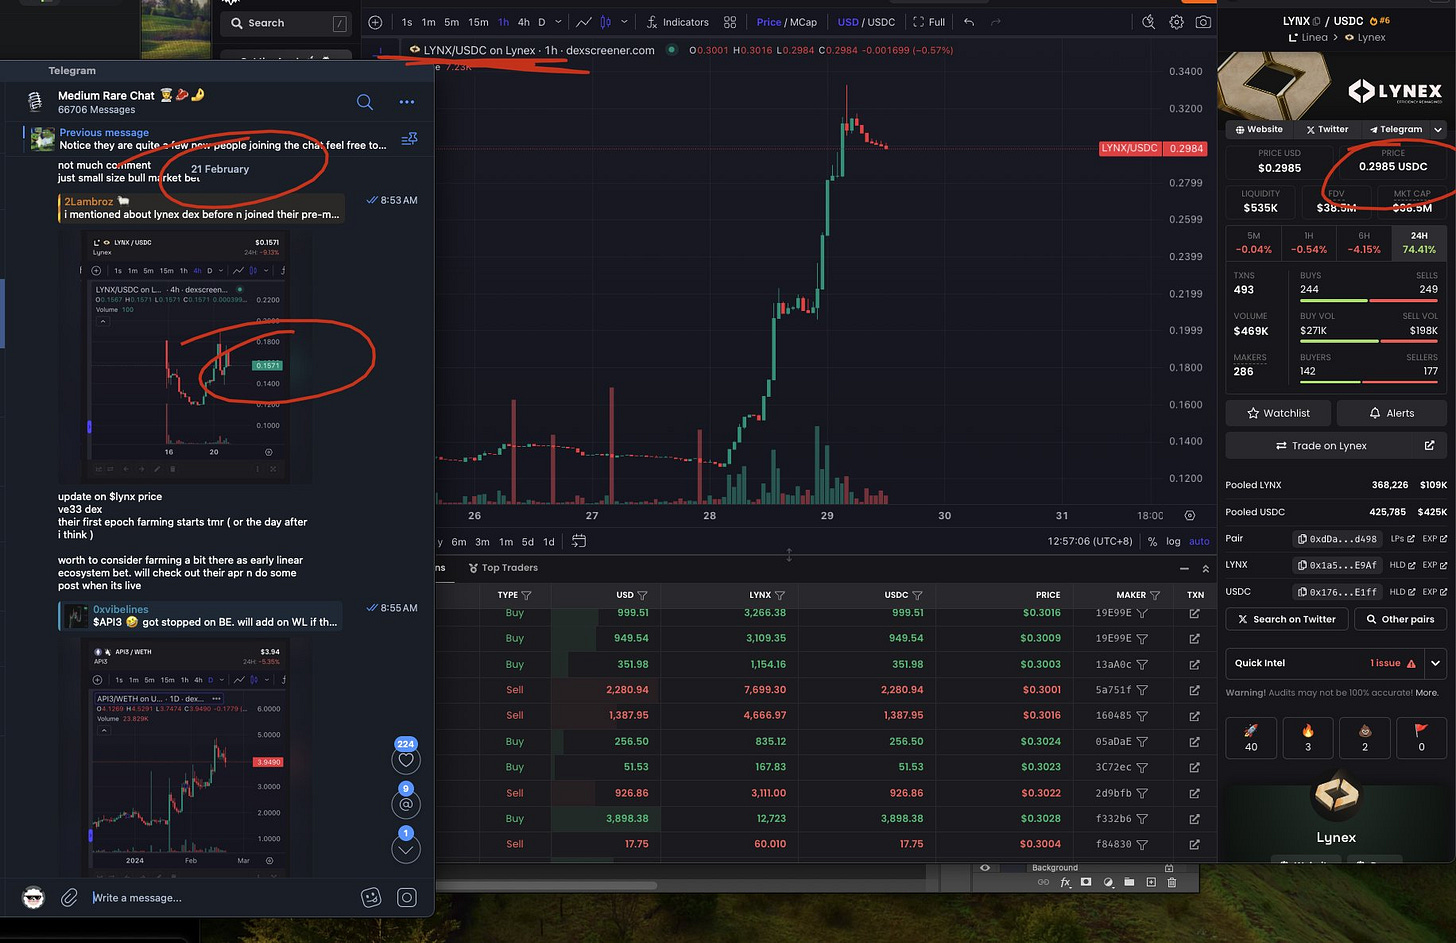Image resolution: width=1456 pixels, height=943 pixels.
Task: Open the multi-chart layout grid icon
Action: 730,22
